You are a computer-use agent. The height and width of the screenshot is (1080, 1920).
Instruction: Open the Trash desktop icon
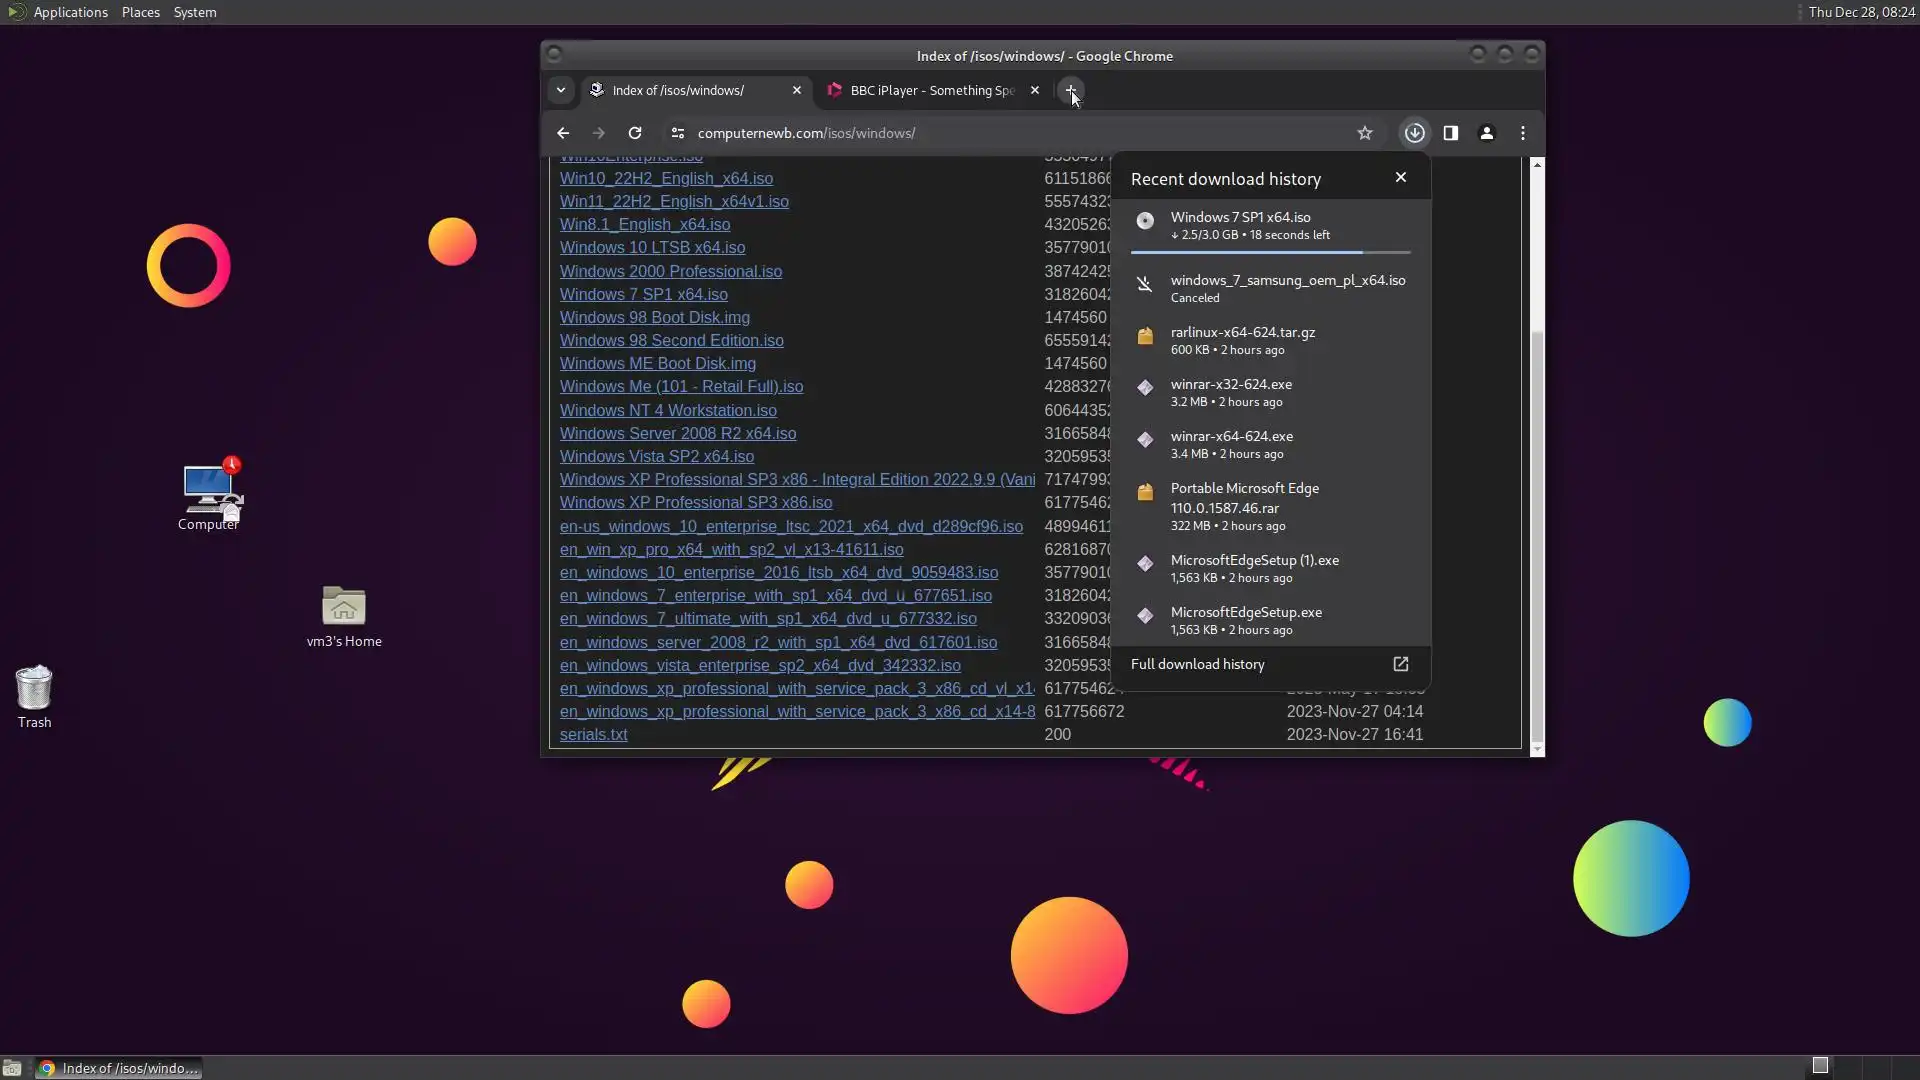click(34, 689)
